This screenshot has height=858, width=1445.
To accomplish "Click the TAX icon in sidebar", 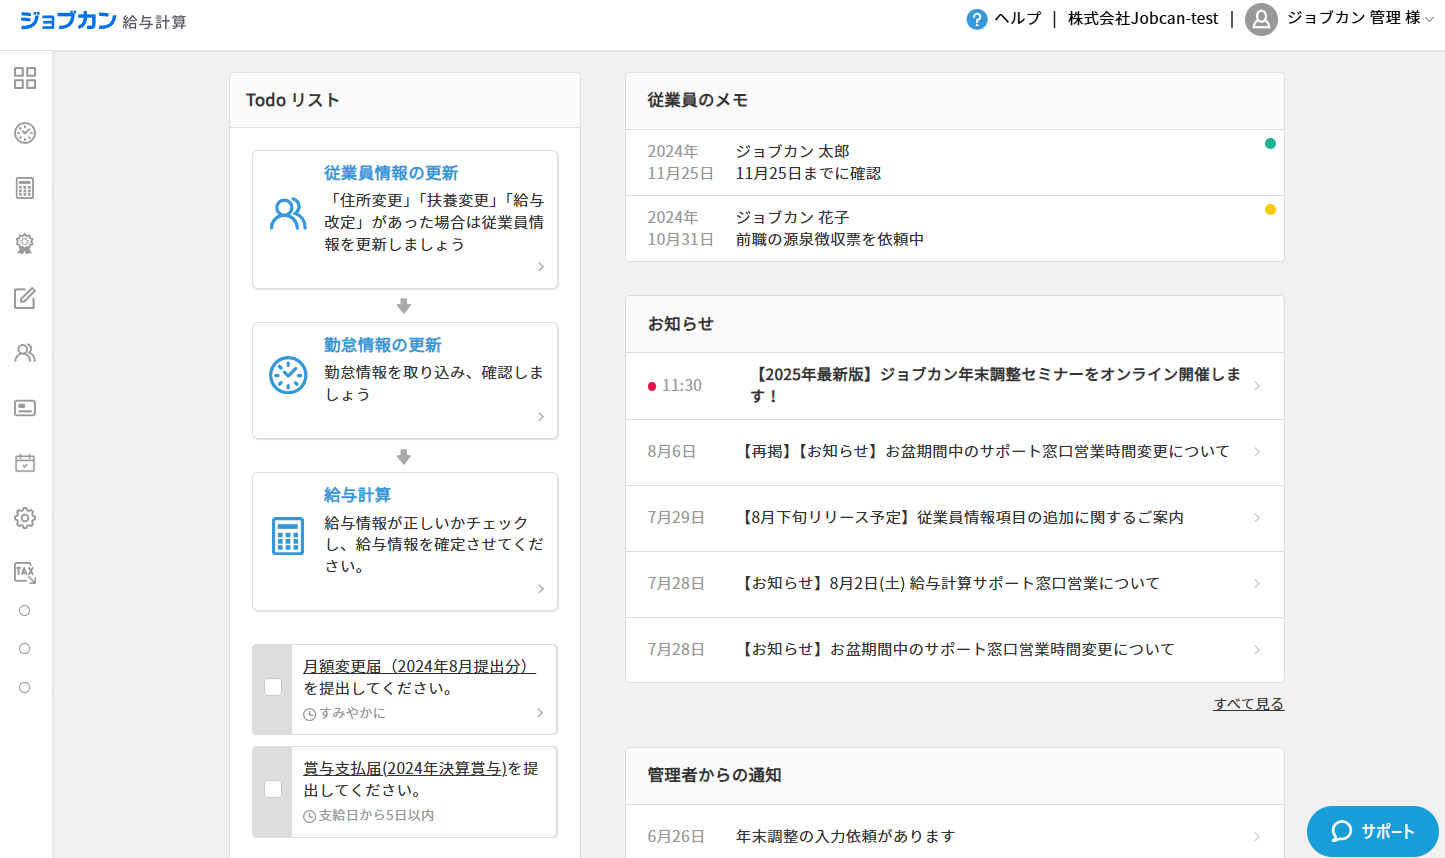I will point(25,572).
